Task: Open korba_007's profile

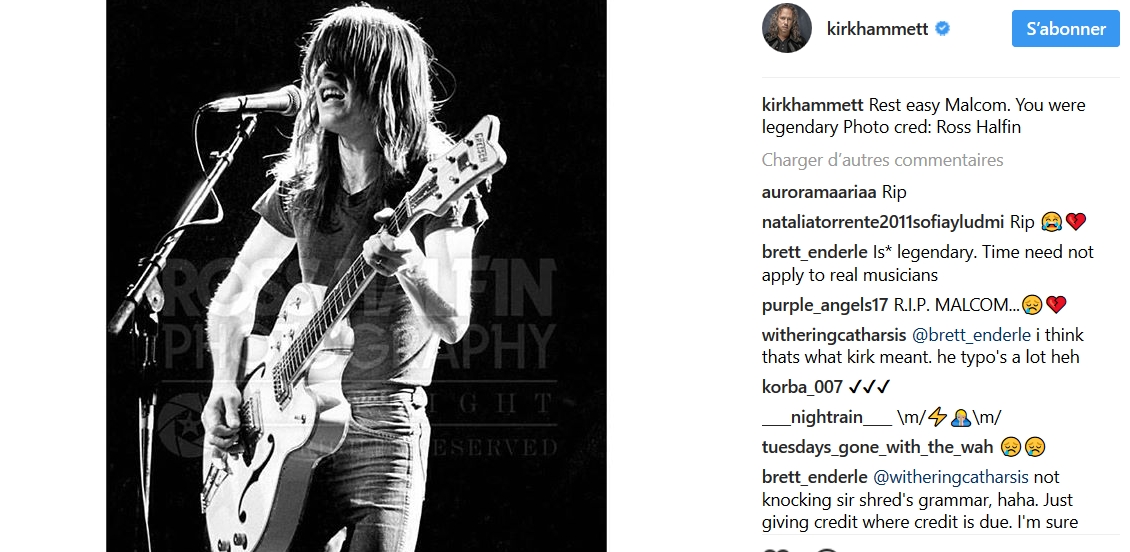Action: click(802, 387)
